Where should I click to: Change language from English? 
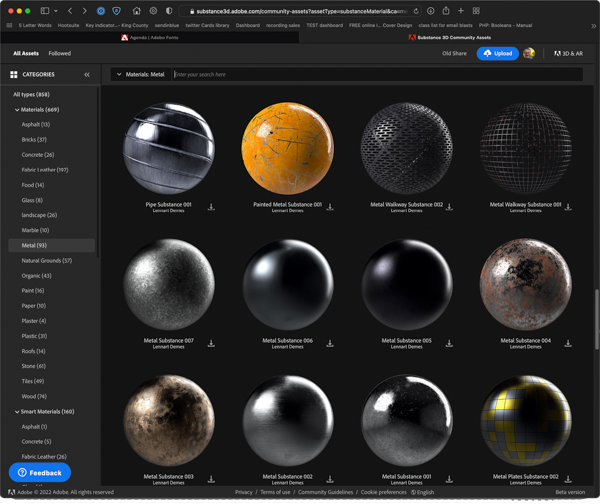(422, 492)
